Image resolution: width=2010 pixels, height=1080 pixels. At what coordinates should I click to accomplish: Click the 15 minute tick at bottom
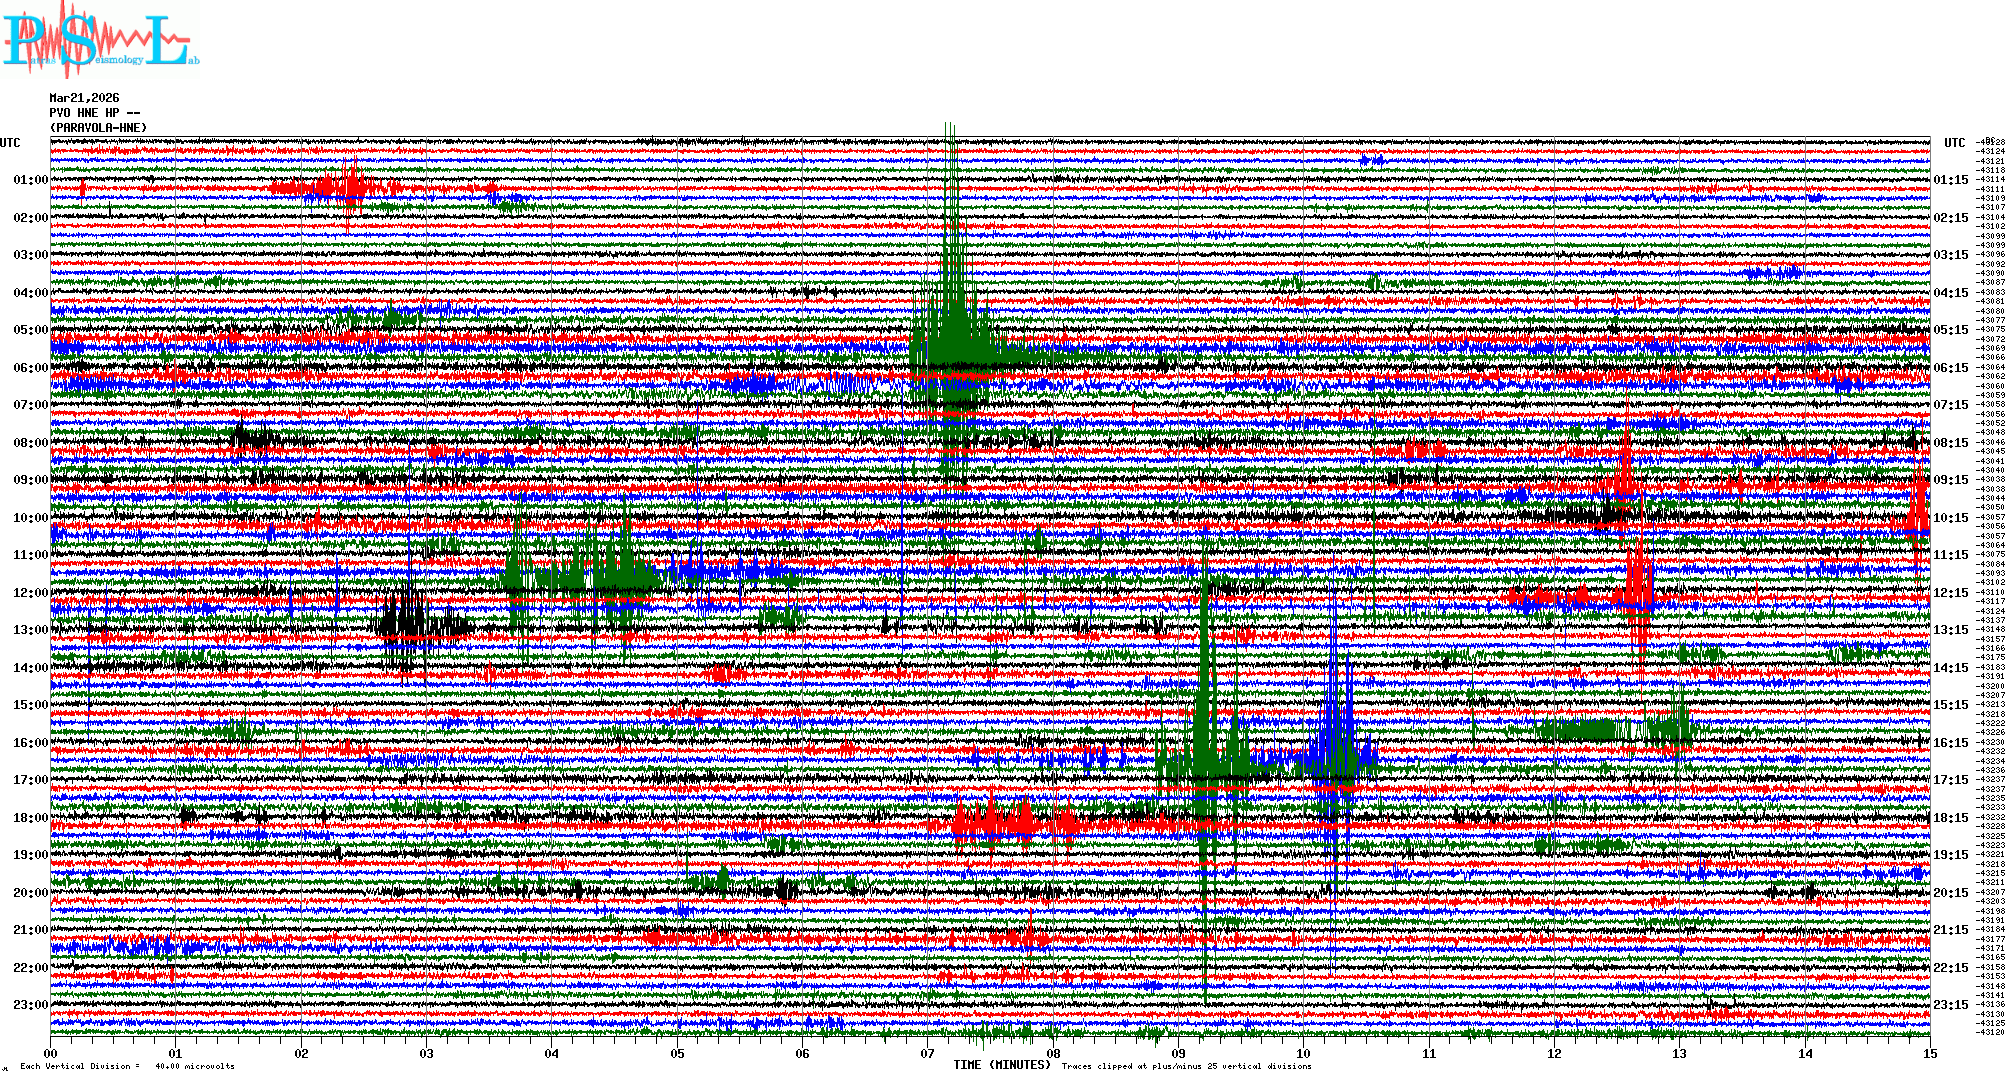click(1929, 1053)
